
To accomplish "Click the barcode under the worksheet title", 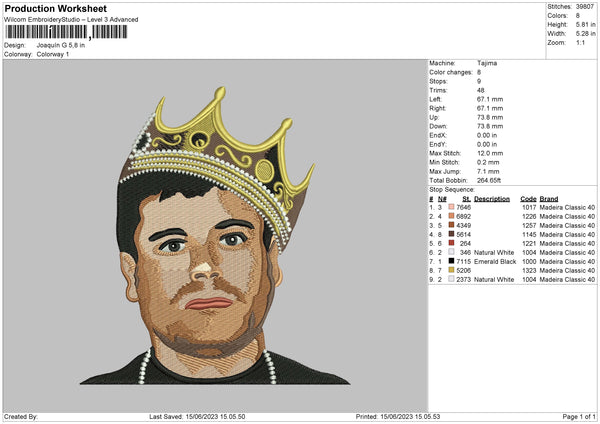I will click(x=66, y=32).
